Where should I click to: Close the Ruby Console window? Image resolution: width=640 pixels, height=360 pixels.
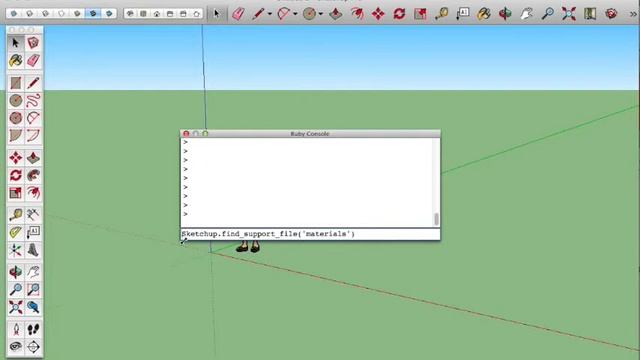coord(186,133)
